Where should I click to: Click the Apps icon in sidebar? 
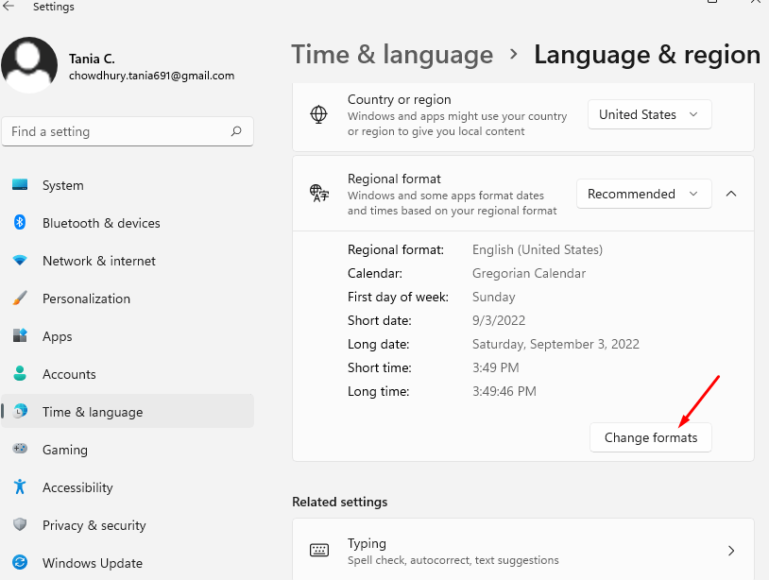point(20,336)
